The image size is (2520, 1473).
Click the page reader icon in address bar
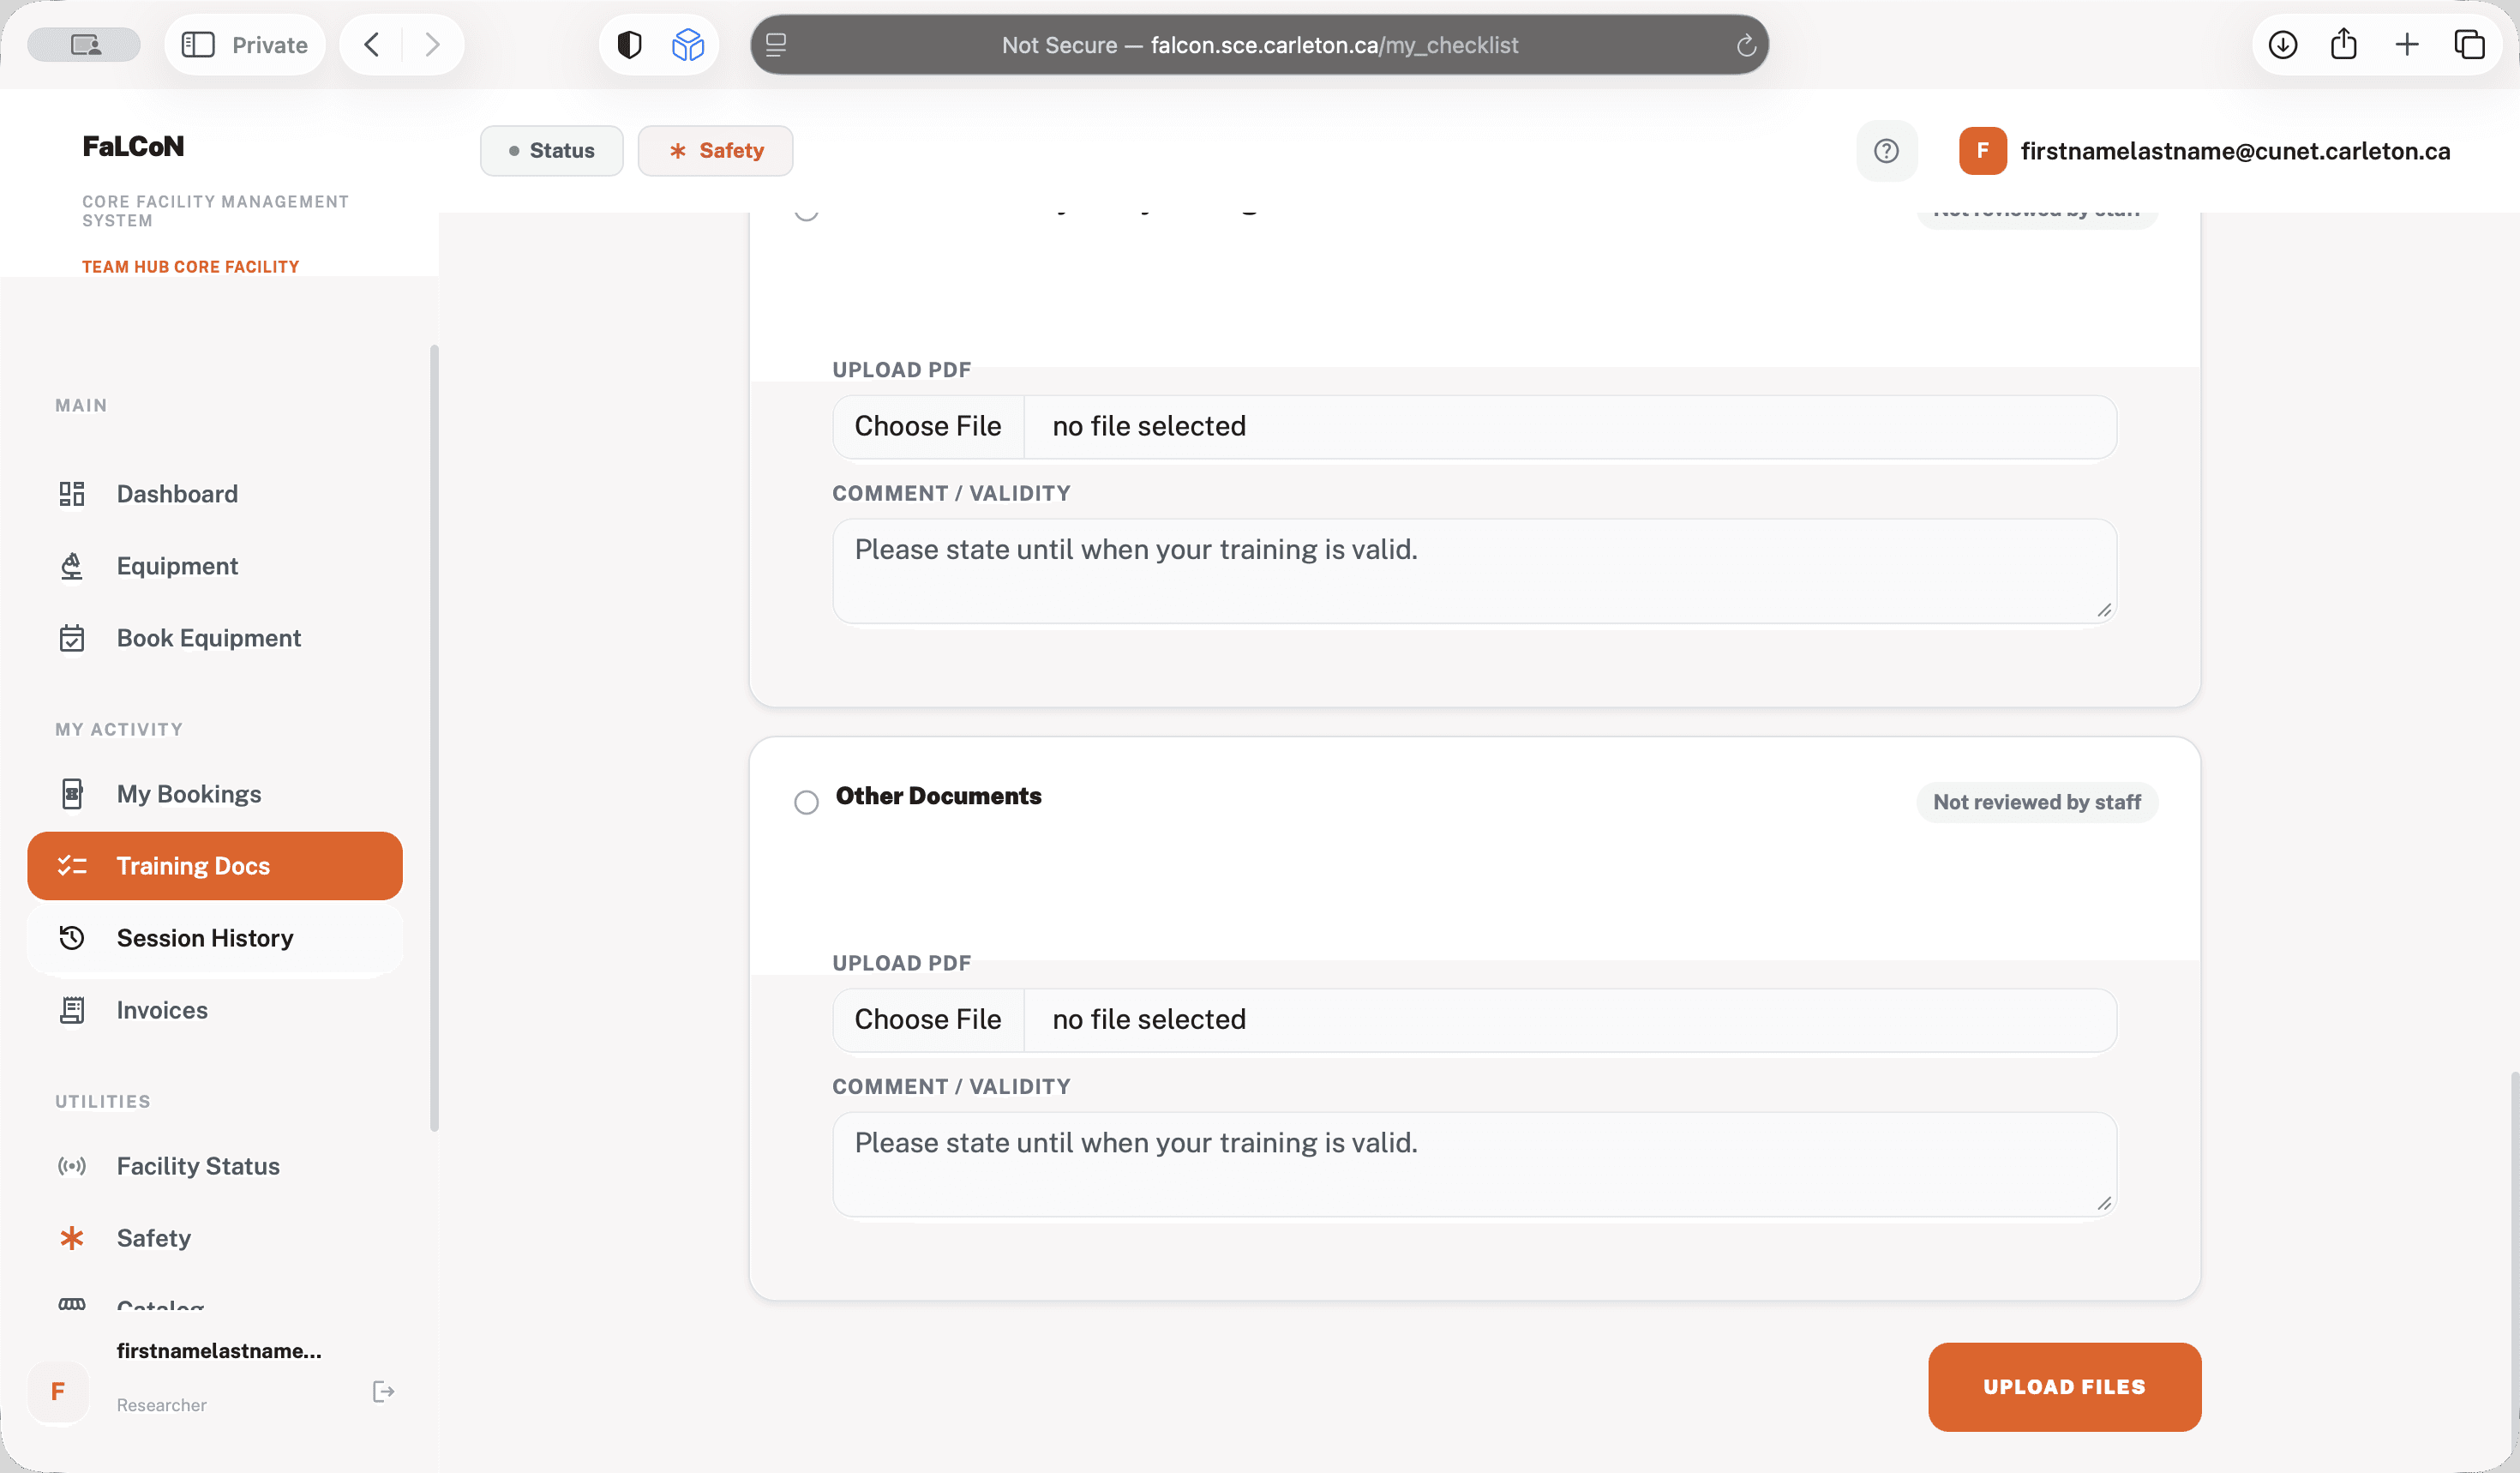[x=776, y=45]
